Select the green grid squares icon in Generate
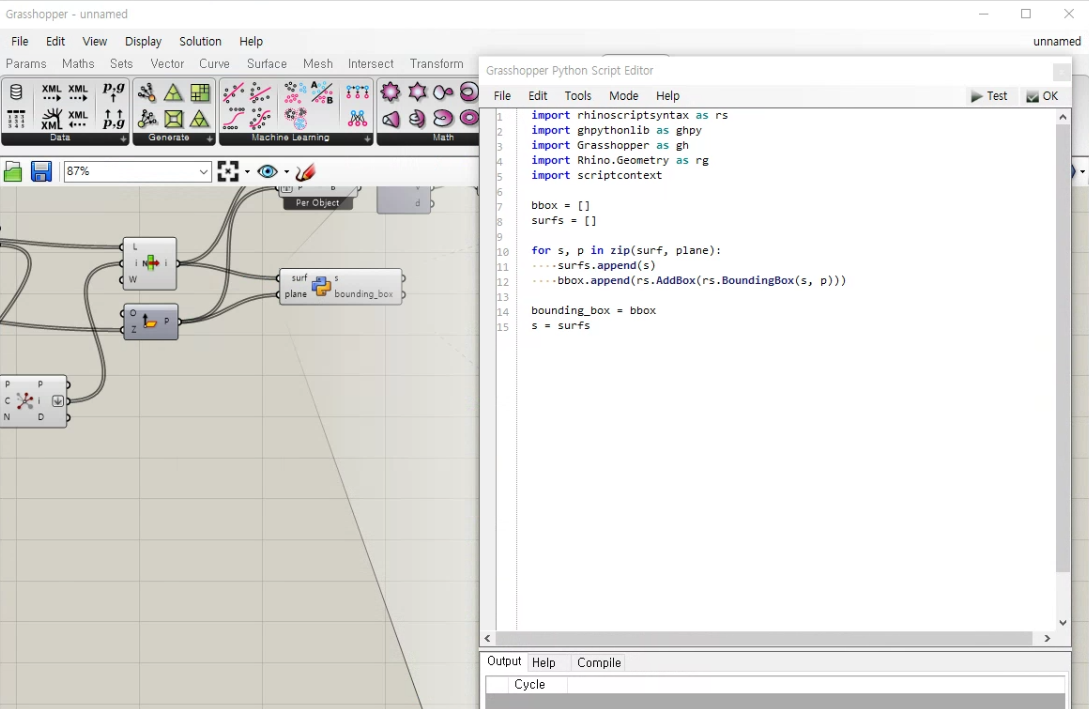1089x709 pixels. pos(200,92)
